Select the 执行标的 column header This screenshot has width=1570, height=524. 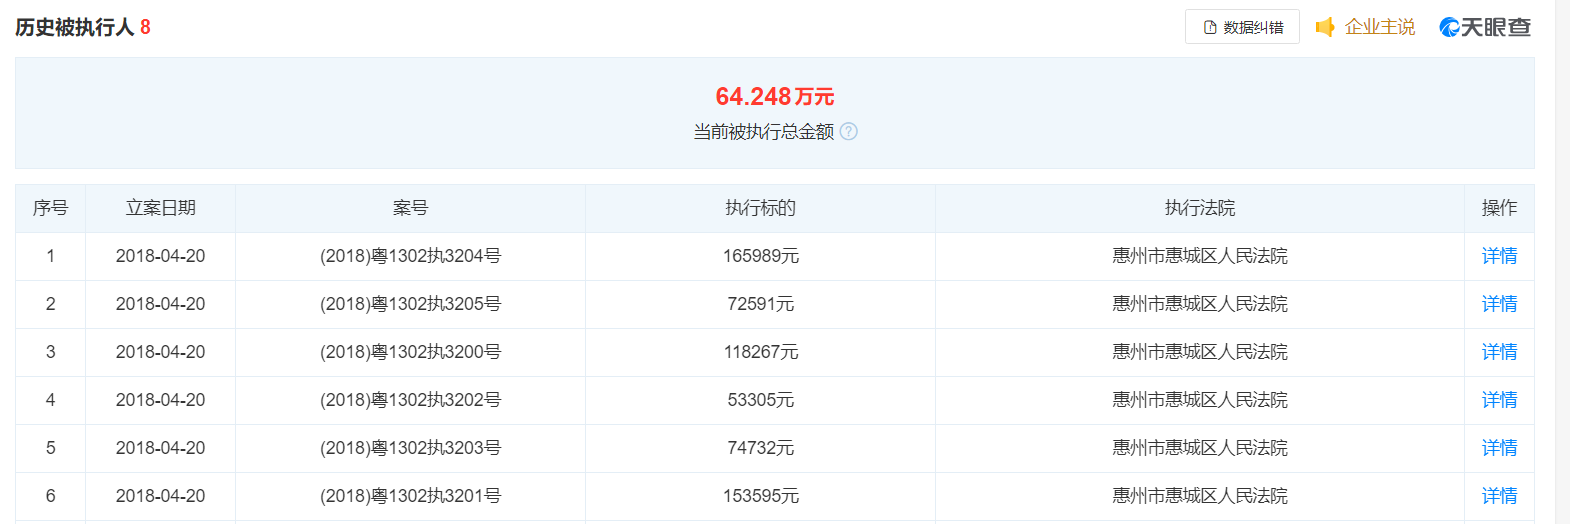point(760,208)
